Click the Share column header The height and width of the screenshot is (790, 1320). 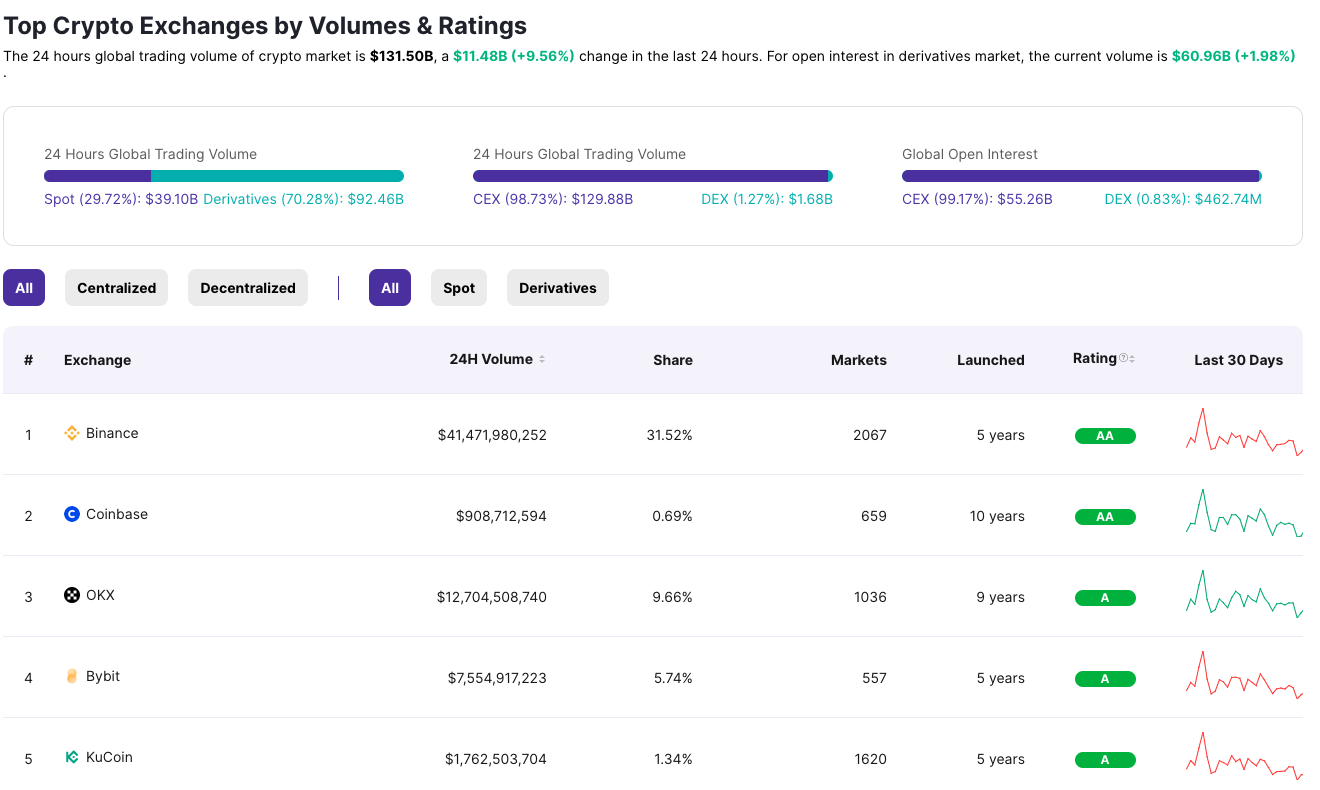672,359
